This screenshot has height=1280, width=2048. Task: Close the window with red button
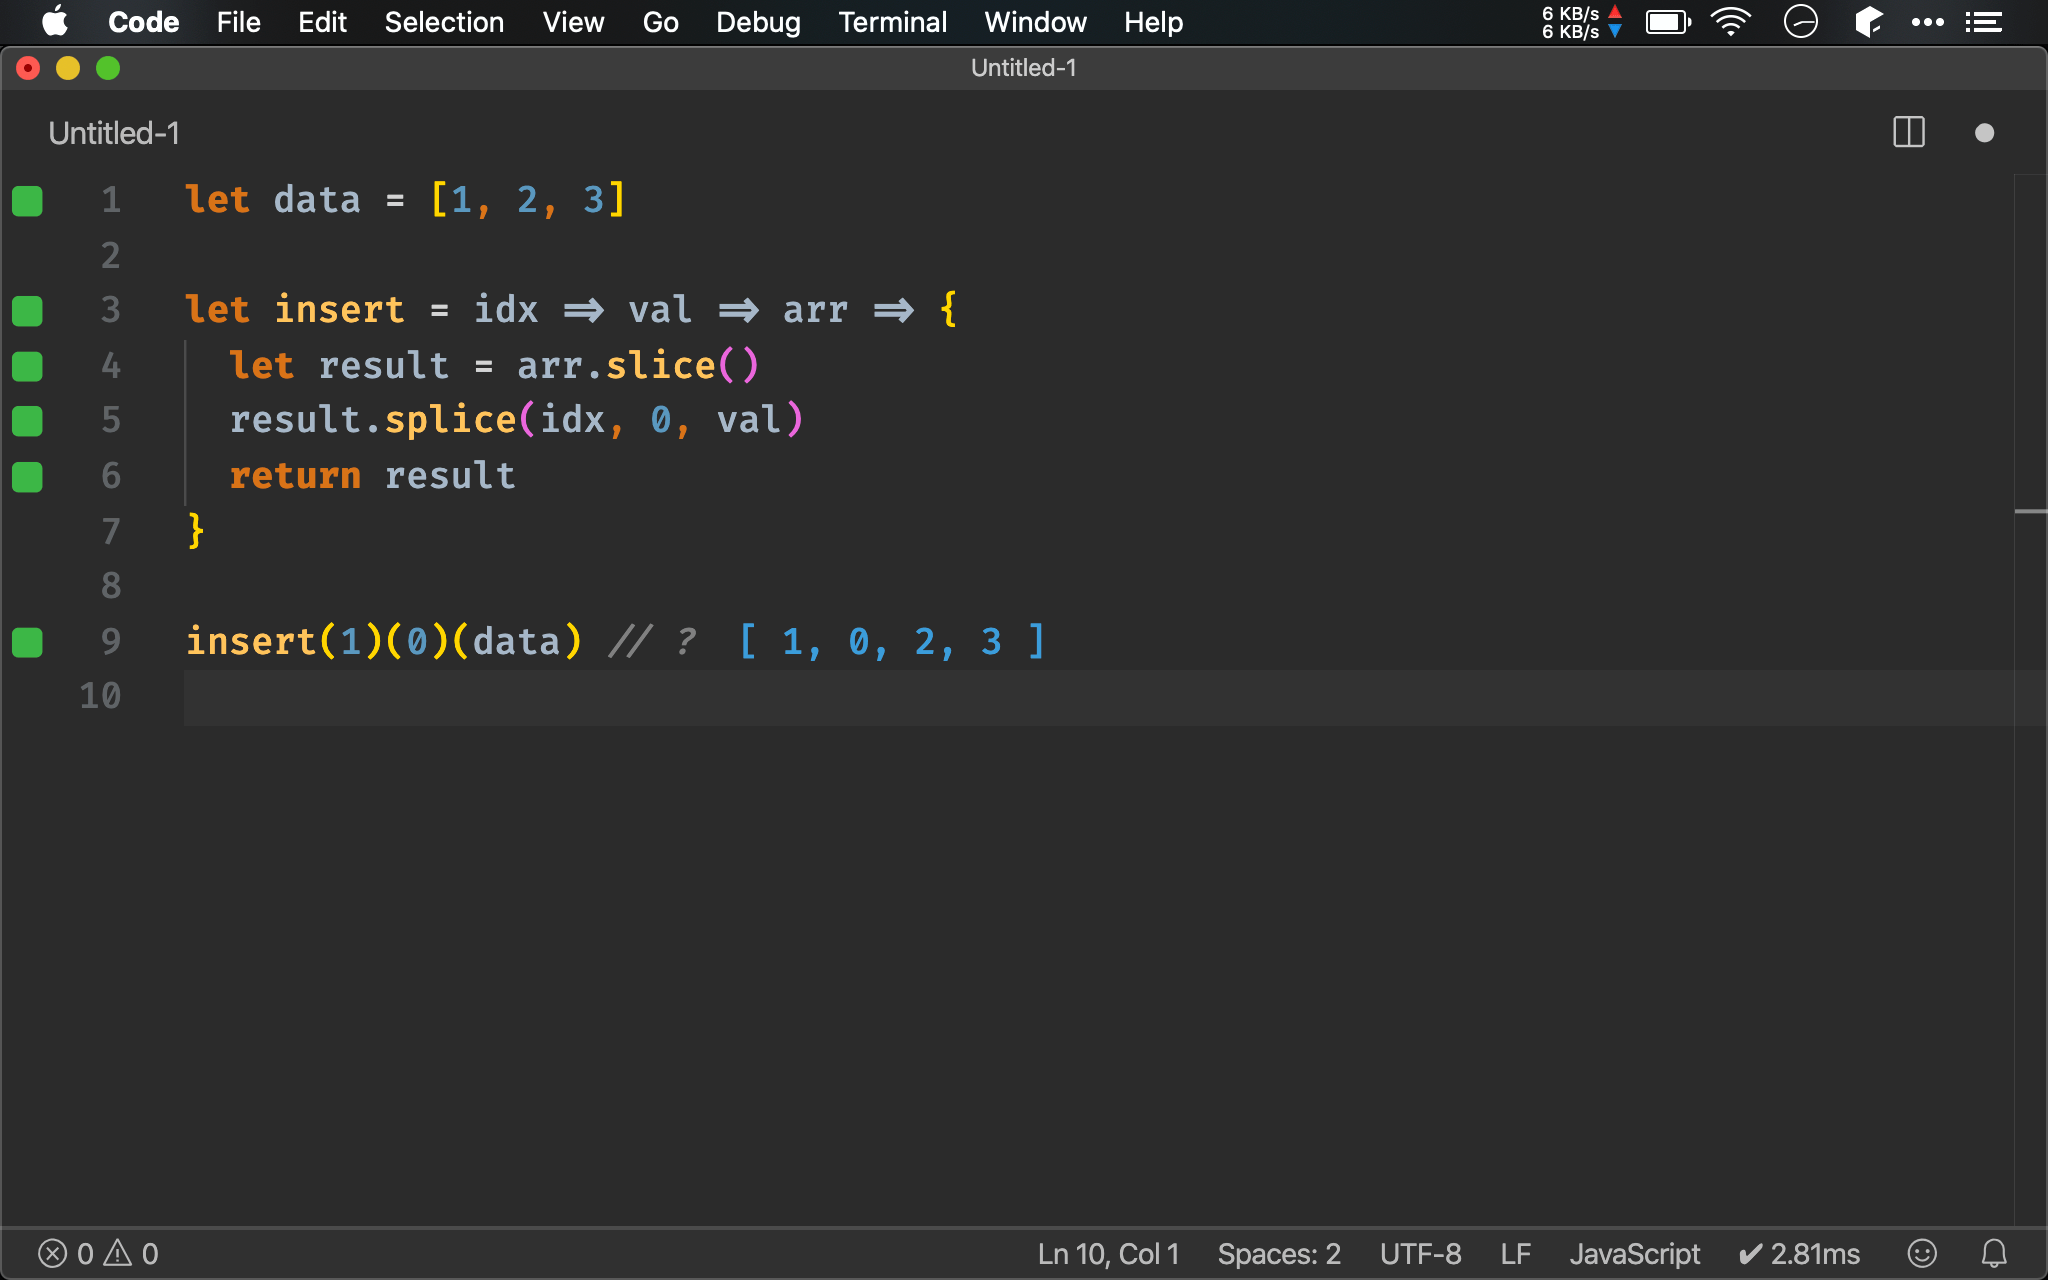point(28,68)
